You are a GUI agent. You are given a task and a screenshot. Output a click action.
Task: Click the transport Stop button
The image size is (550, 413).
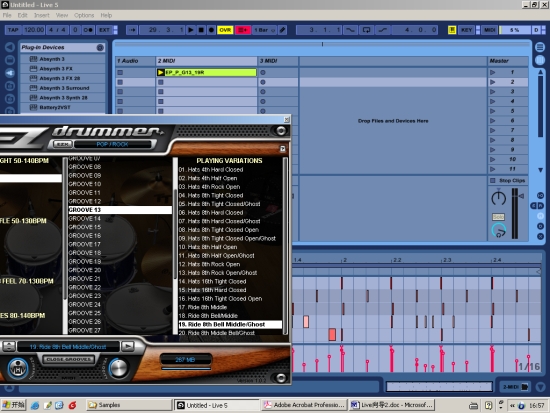(x=201, y=30)
